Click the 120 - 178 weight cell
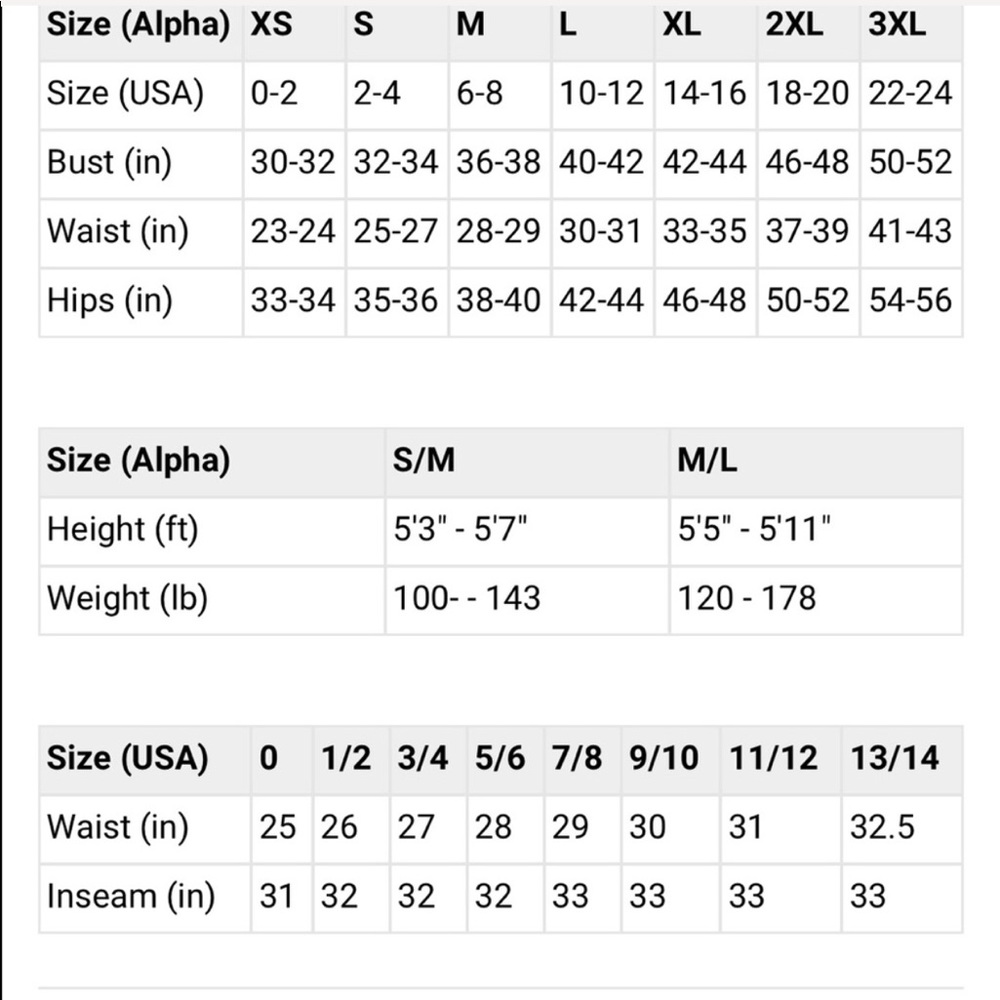This screenshot has width=1000, height=1000. pos(747,598)
